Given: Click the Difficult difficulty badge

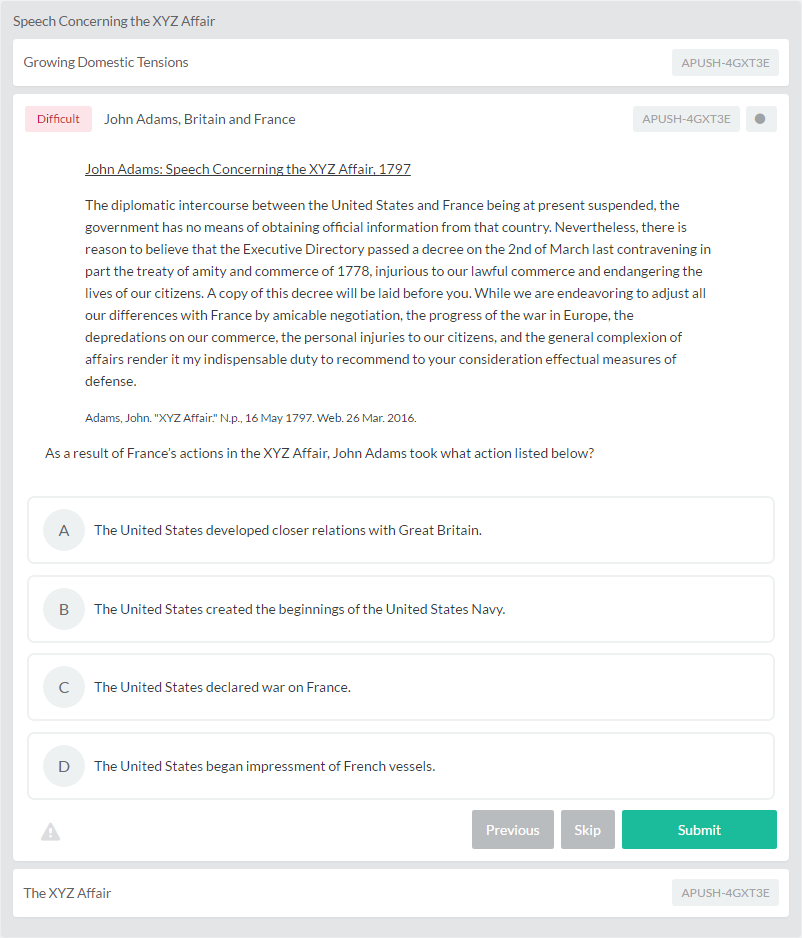Looking at the screenshot, I should [58, 119].
